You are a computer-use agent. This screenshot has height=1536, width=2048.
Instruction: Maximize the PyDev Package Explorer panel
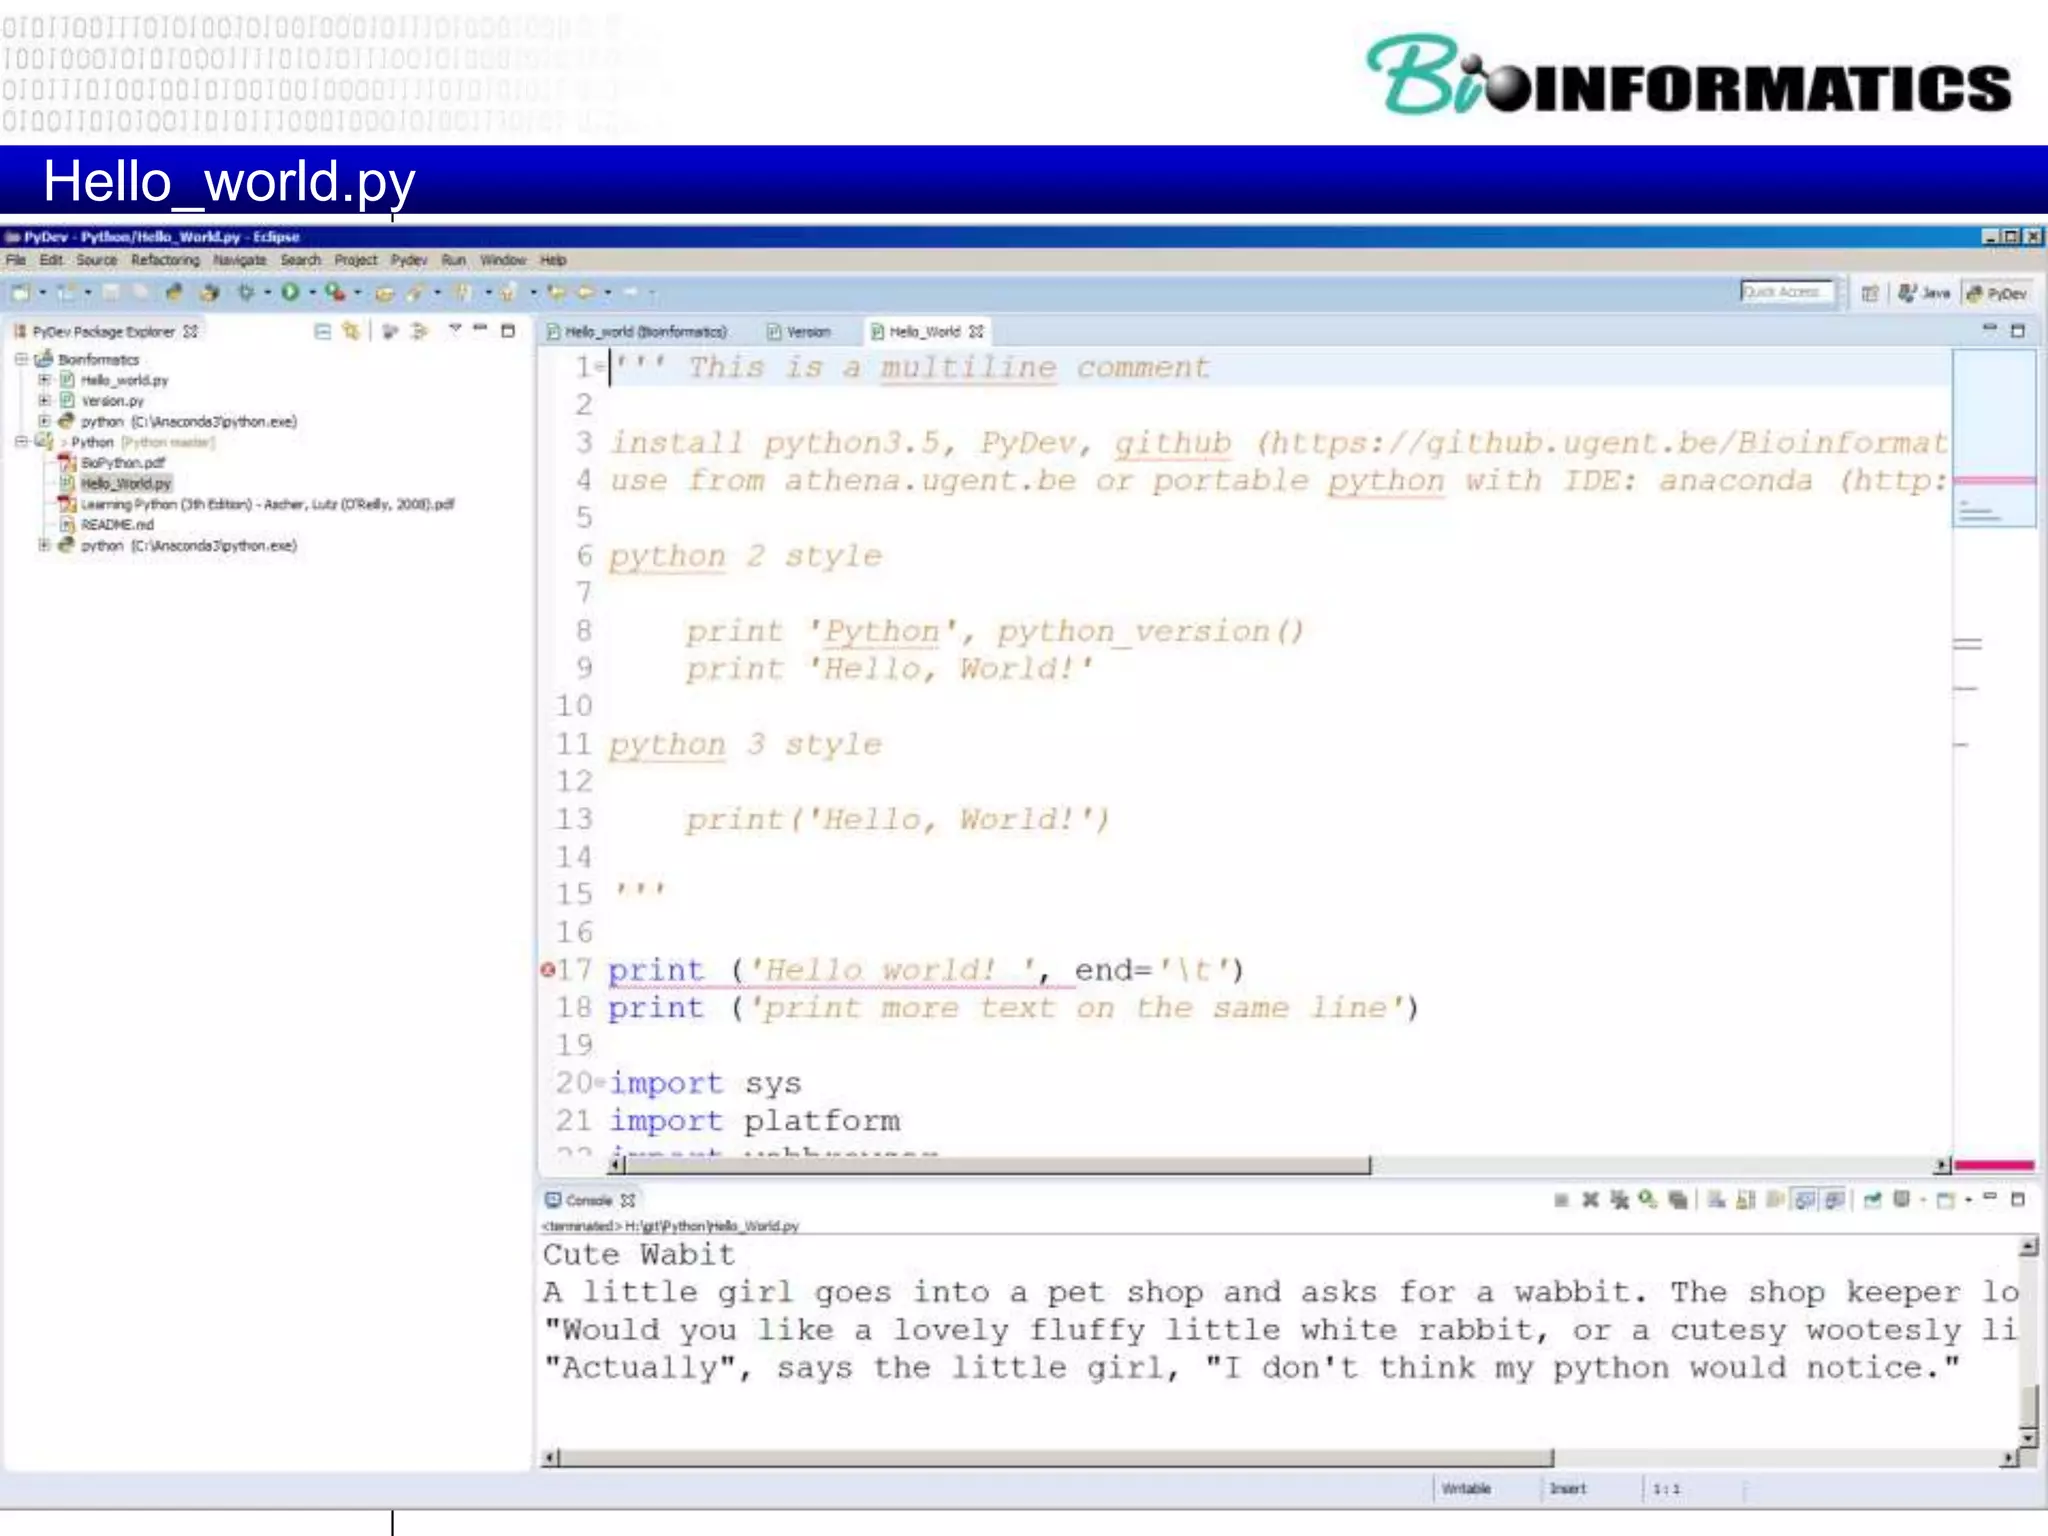point(508,331)
